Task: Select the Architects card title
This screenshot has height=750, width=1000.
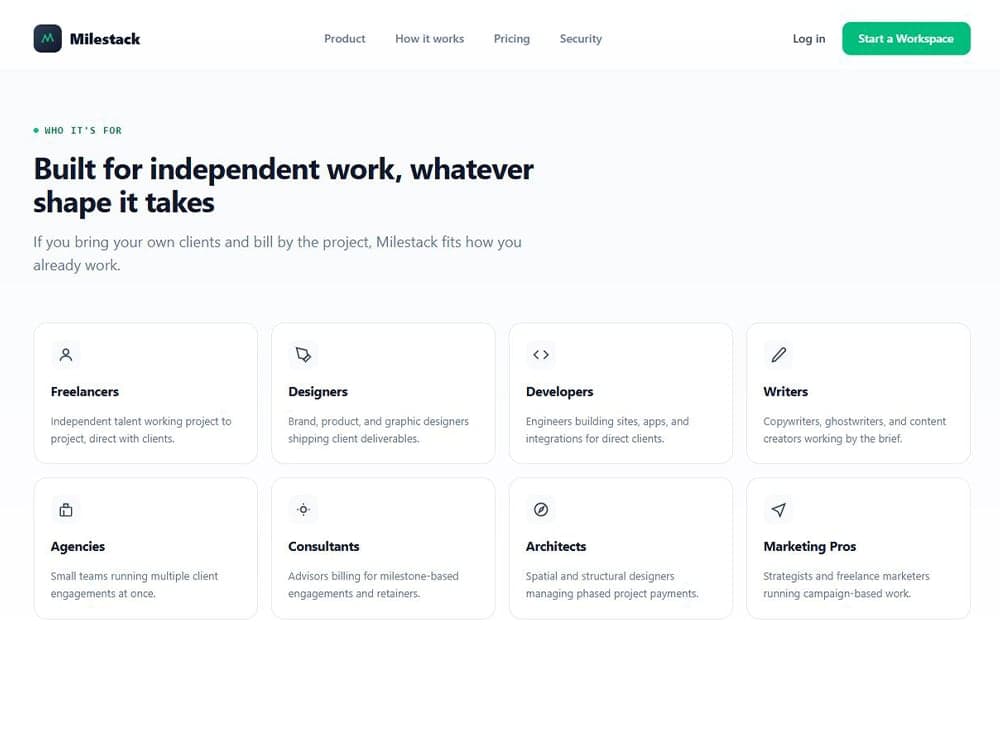Action: pyautogui.click(x=555, y=547)
